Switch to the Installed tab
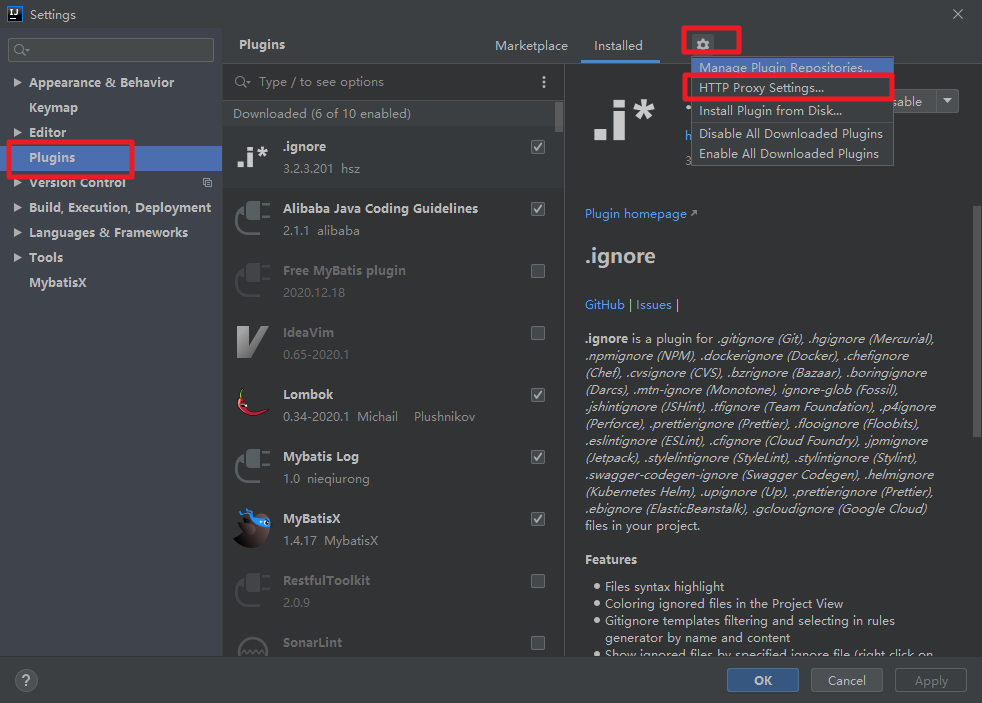 point(618,46)
